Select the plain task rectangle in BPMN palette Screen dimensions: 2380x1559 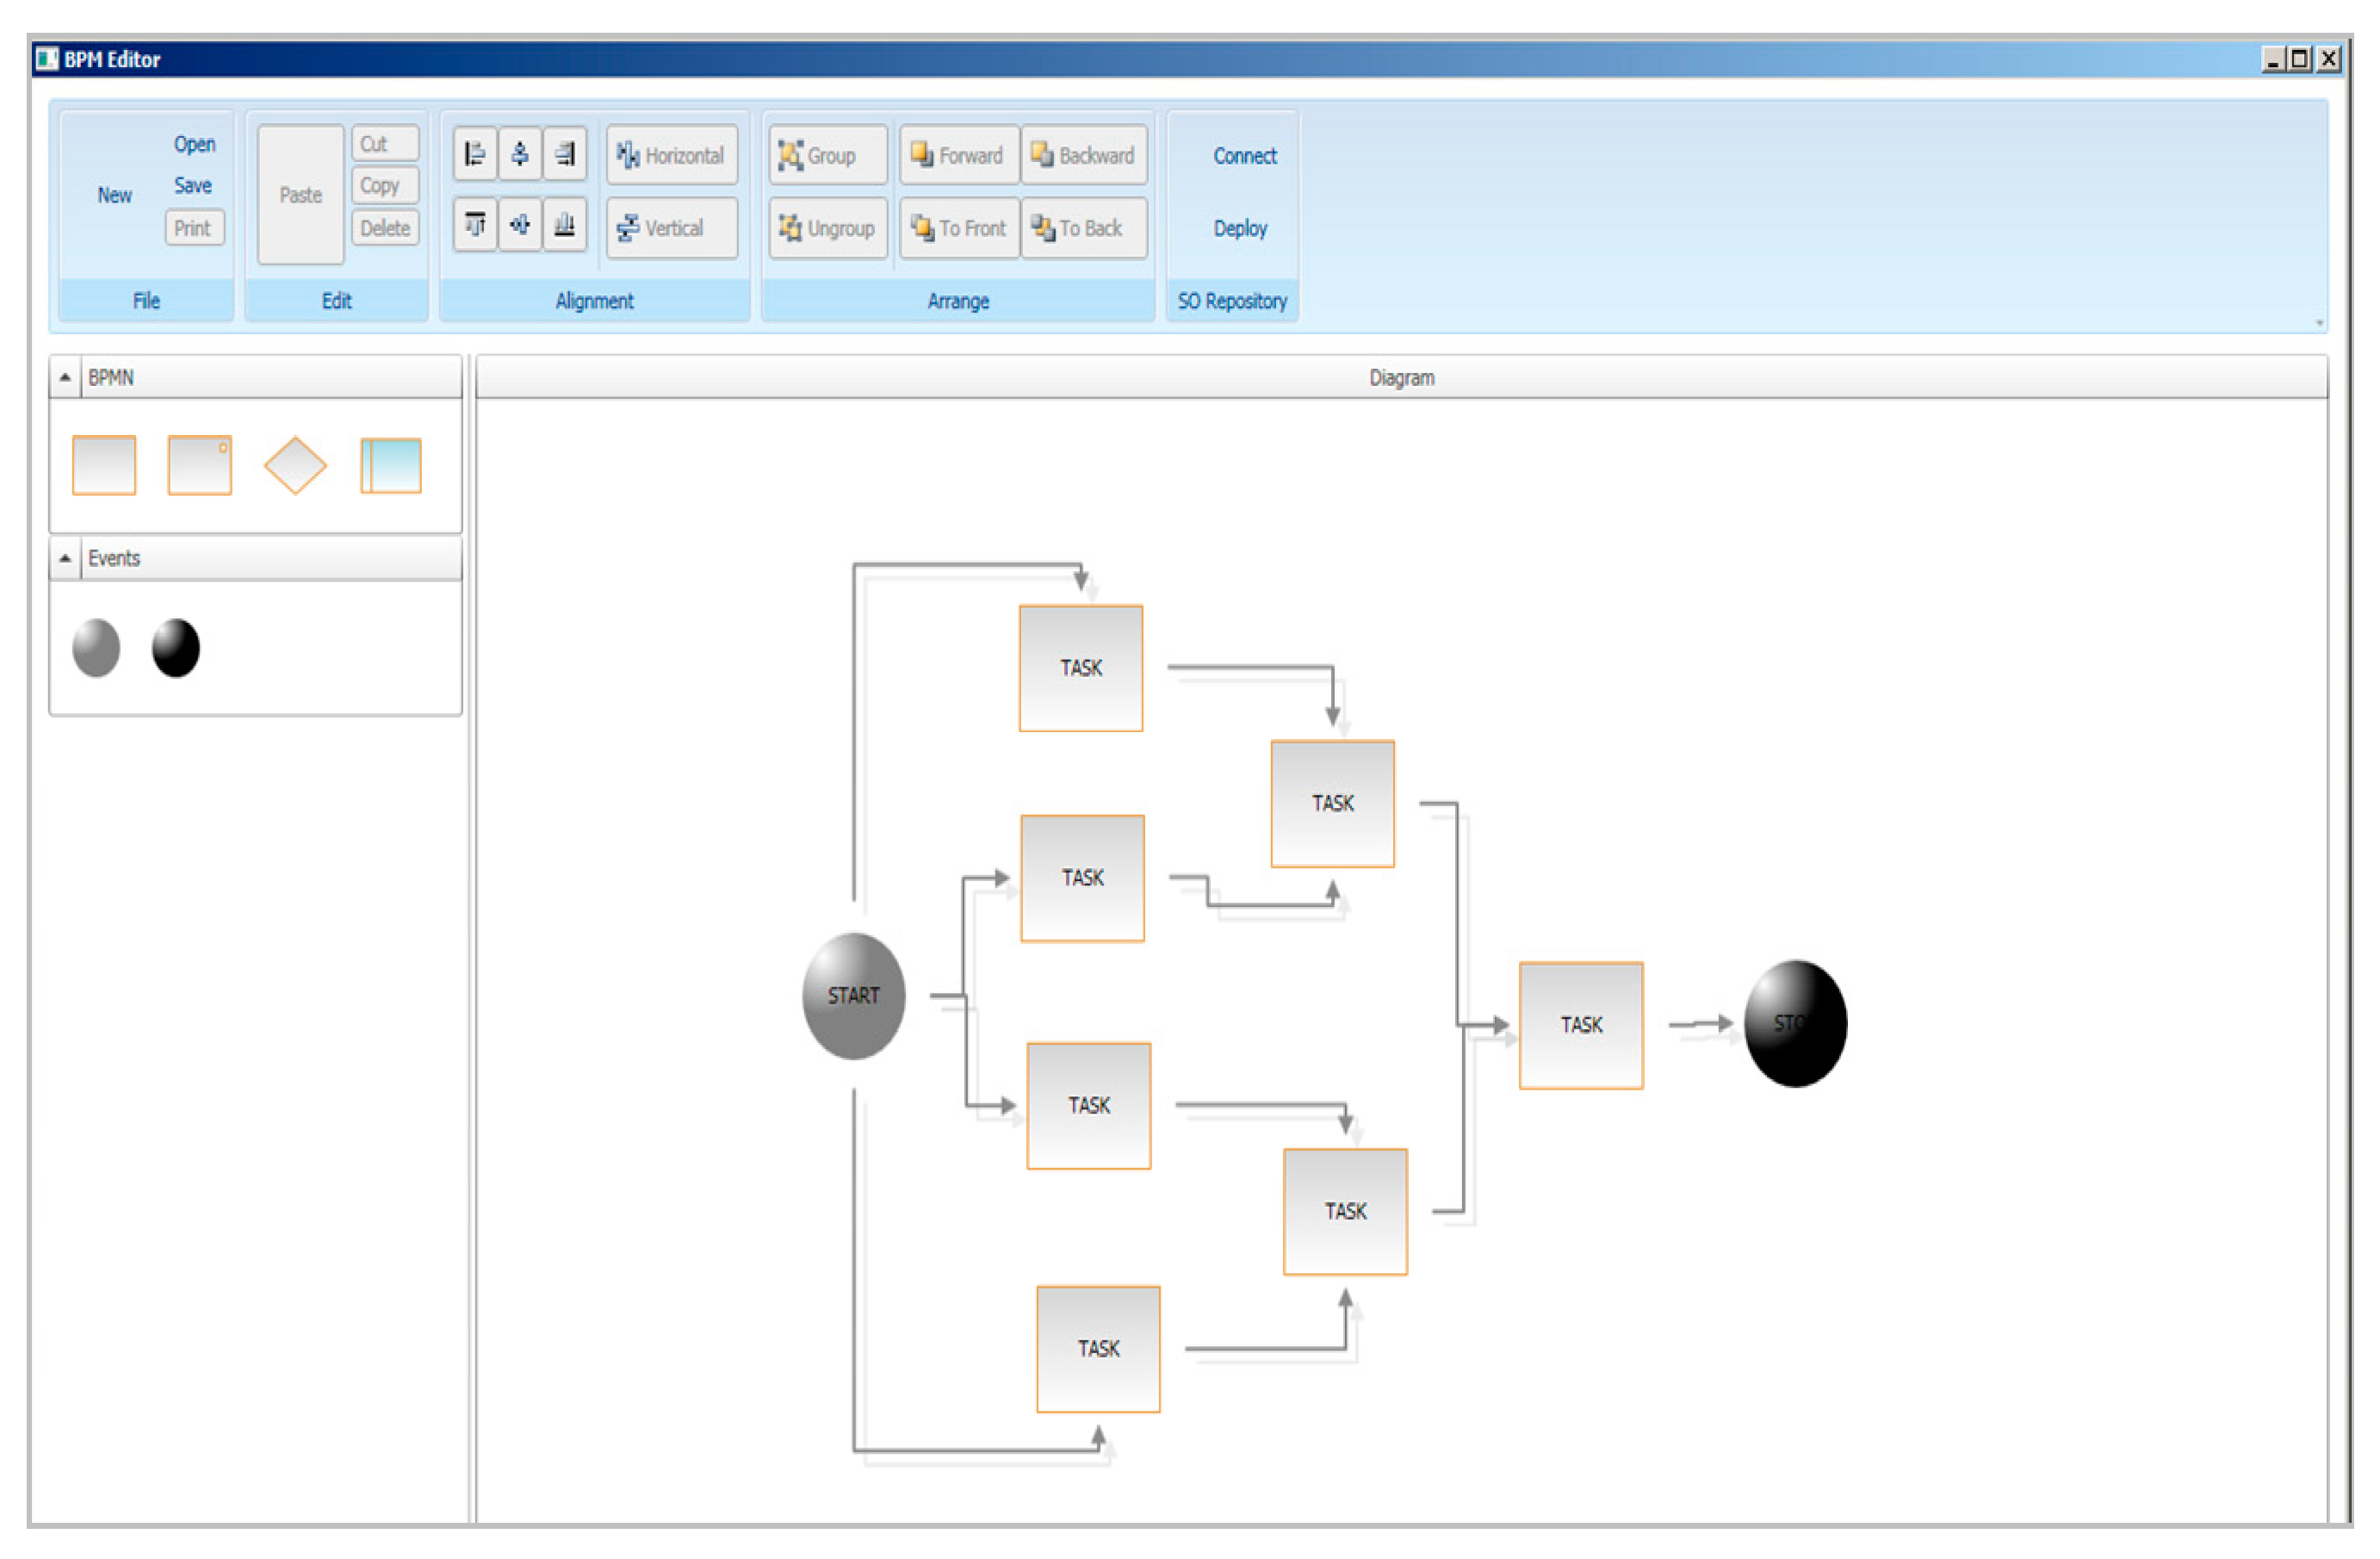(104, 465)
